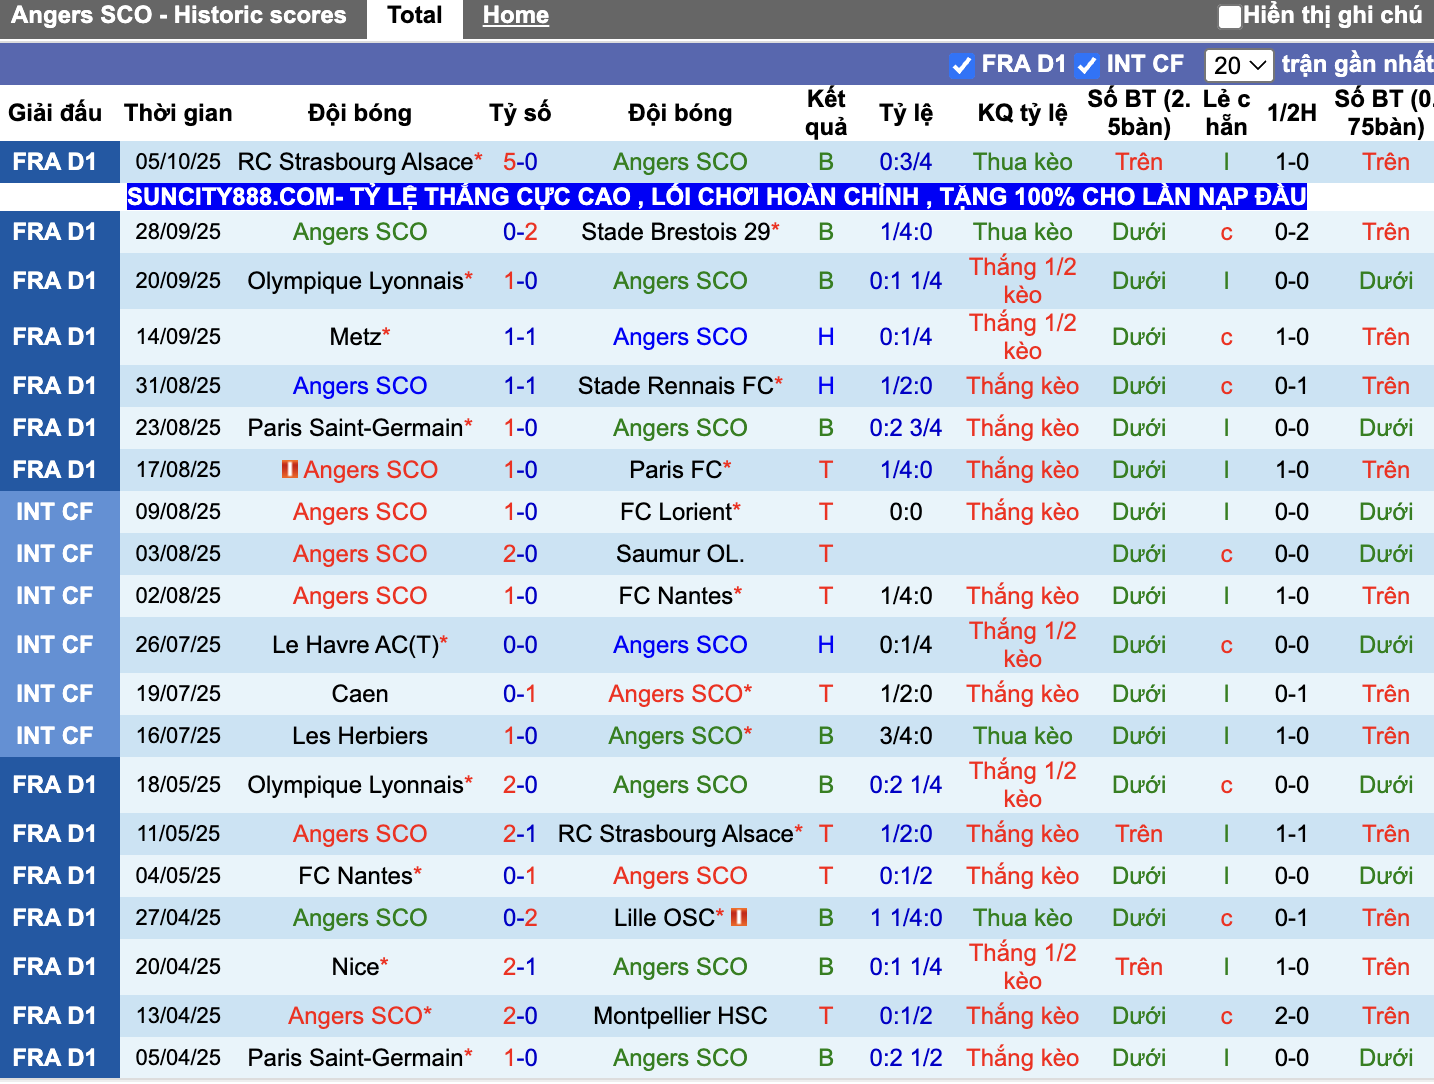1434x1084 pixels.
Task: Click the 'Kết quả' column header
Action: 826,113
